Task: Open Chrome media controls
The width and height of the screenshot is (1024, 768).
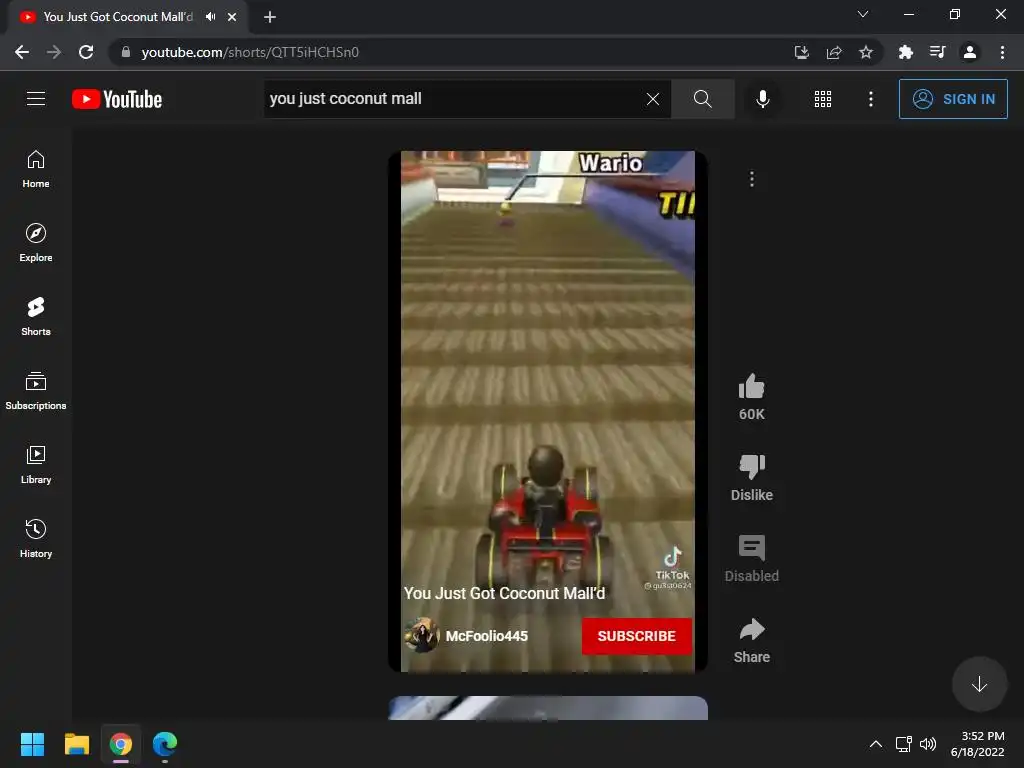Action: [938, 52]
